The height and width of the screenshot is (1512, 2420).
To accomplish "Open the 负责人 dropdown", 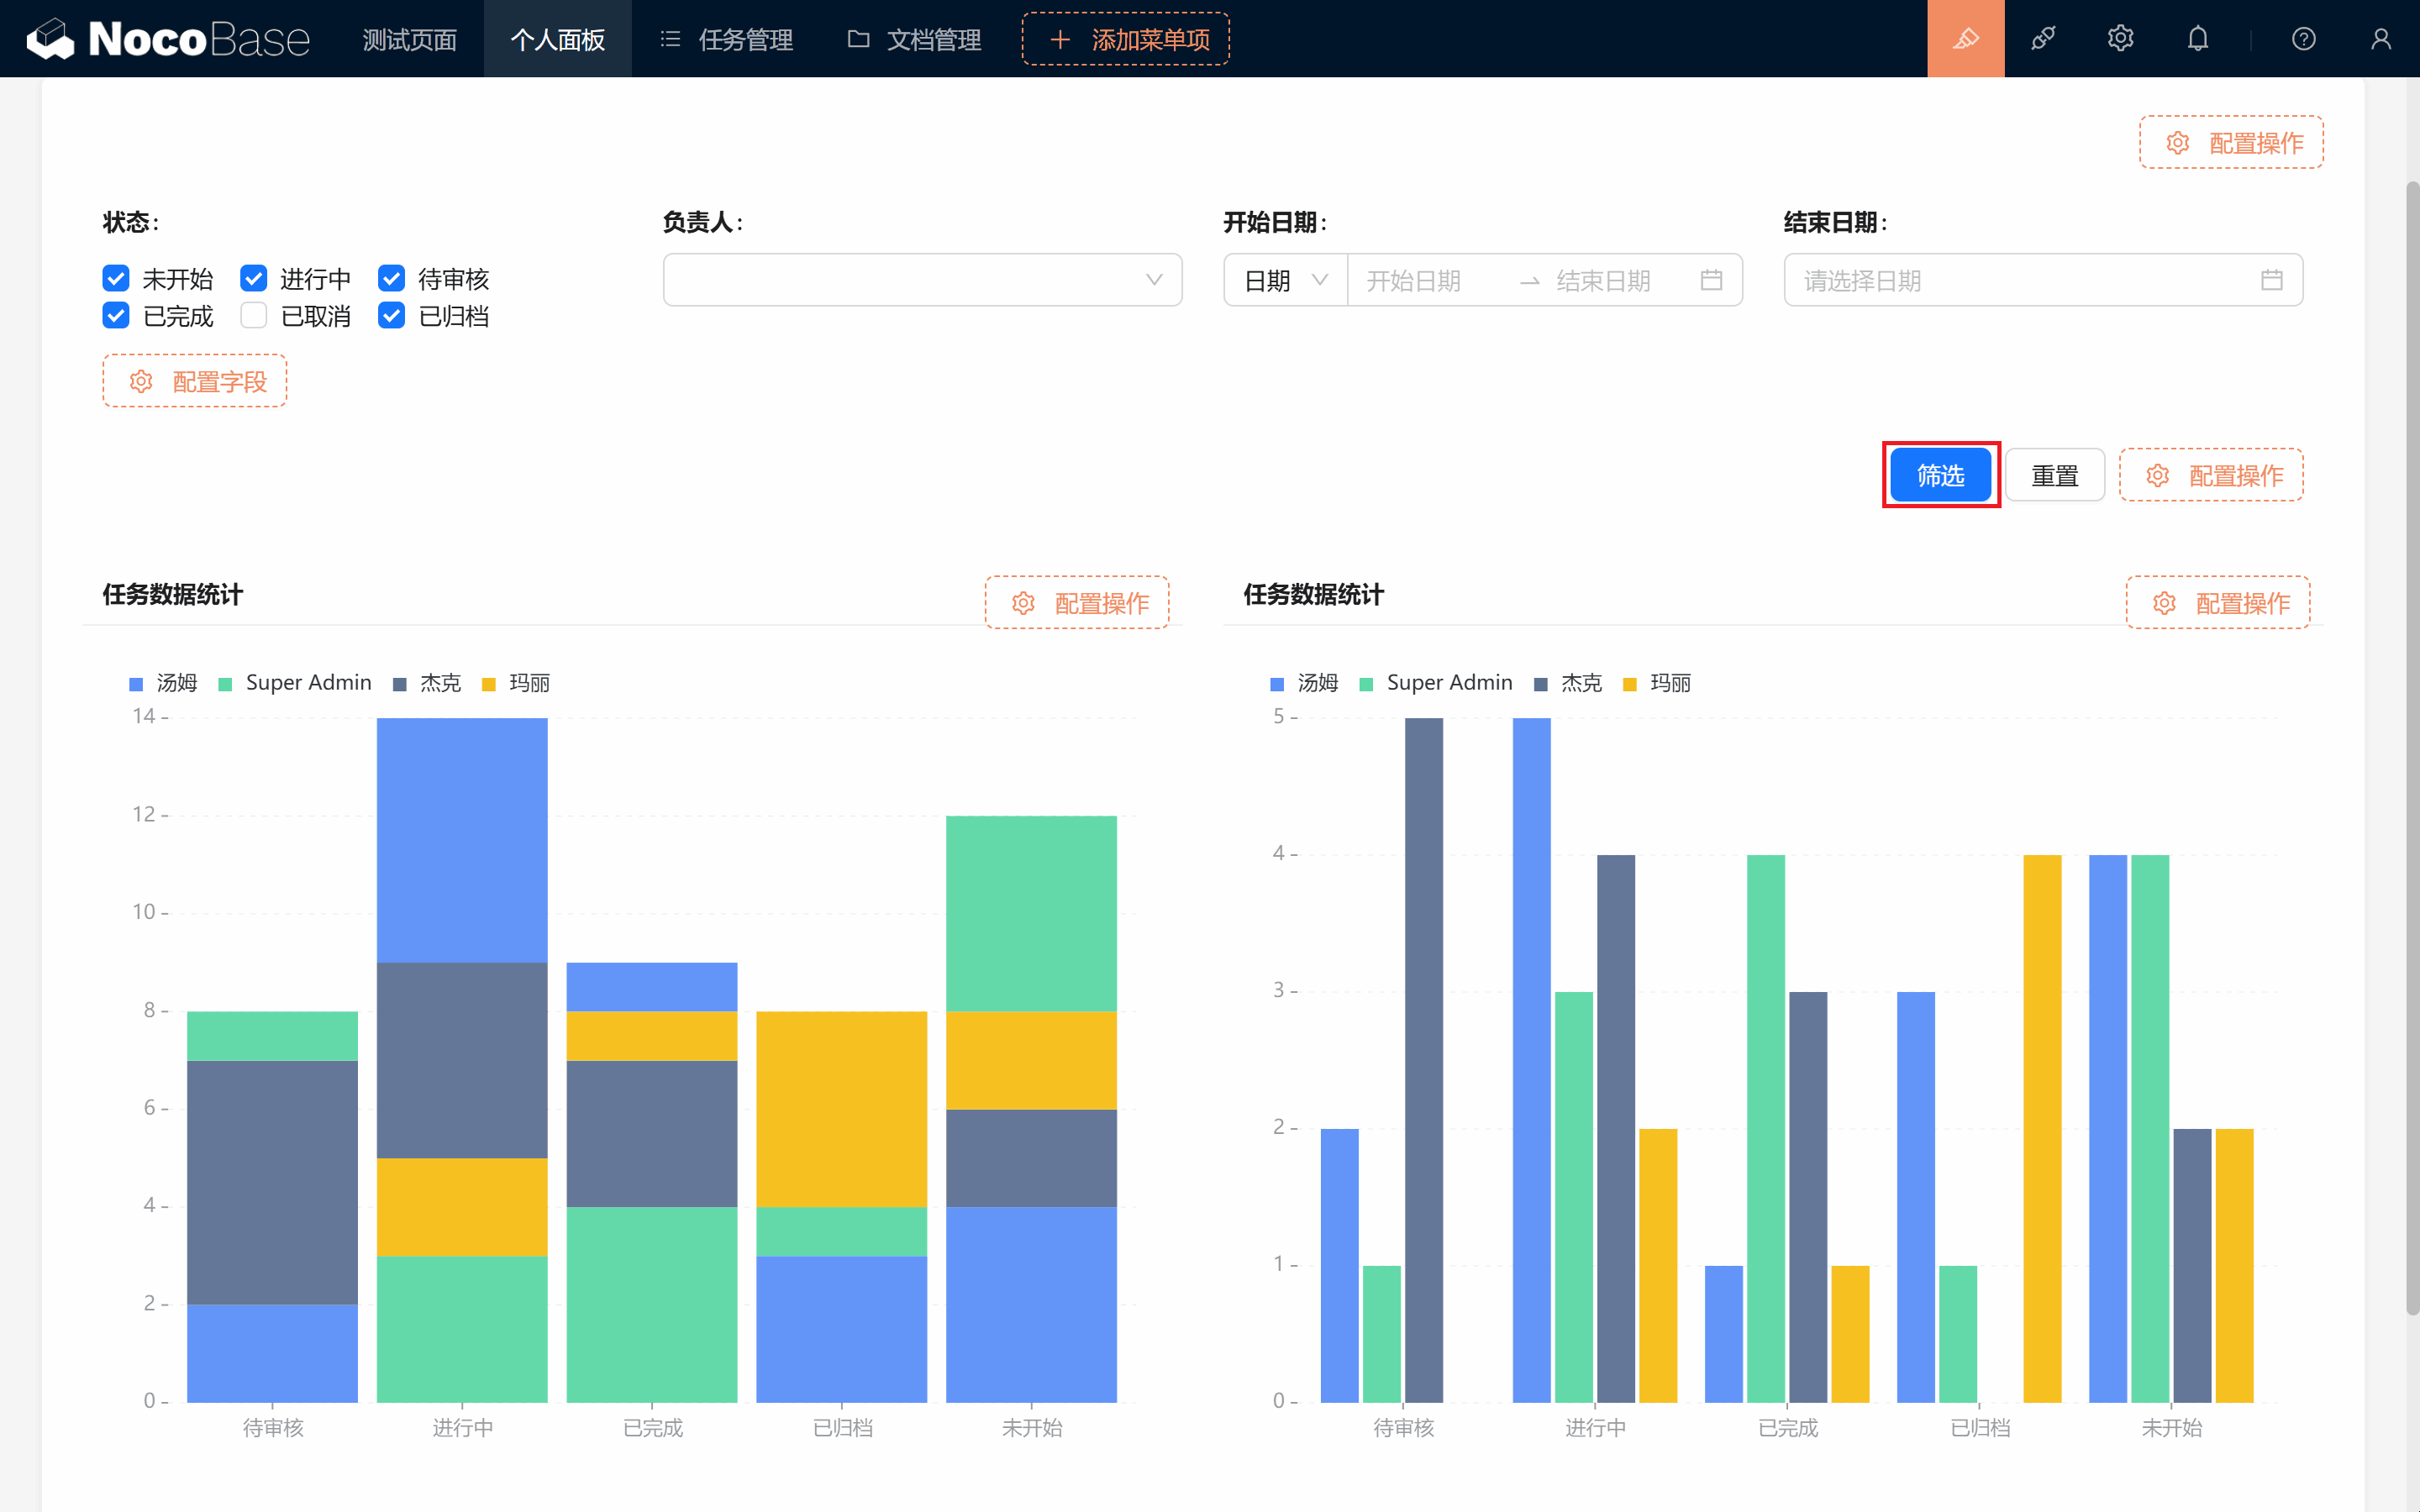I will point(922,280).
